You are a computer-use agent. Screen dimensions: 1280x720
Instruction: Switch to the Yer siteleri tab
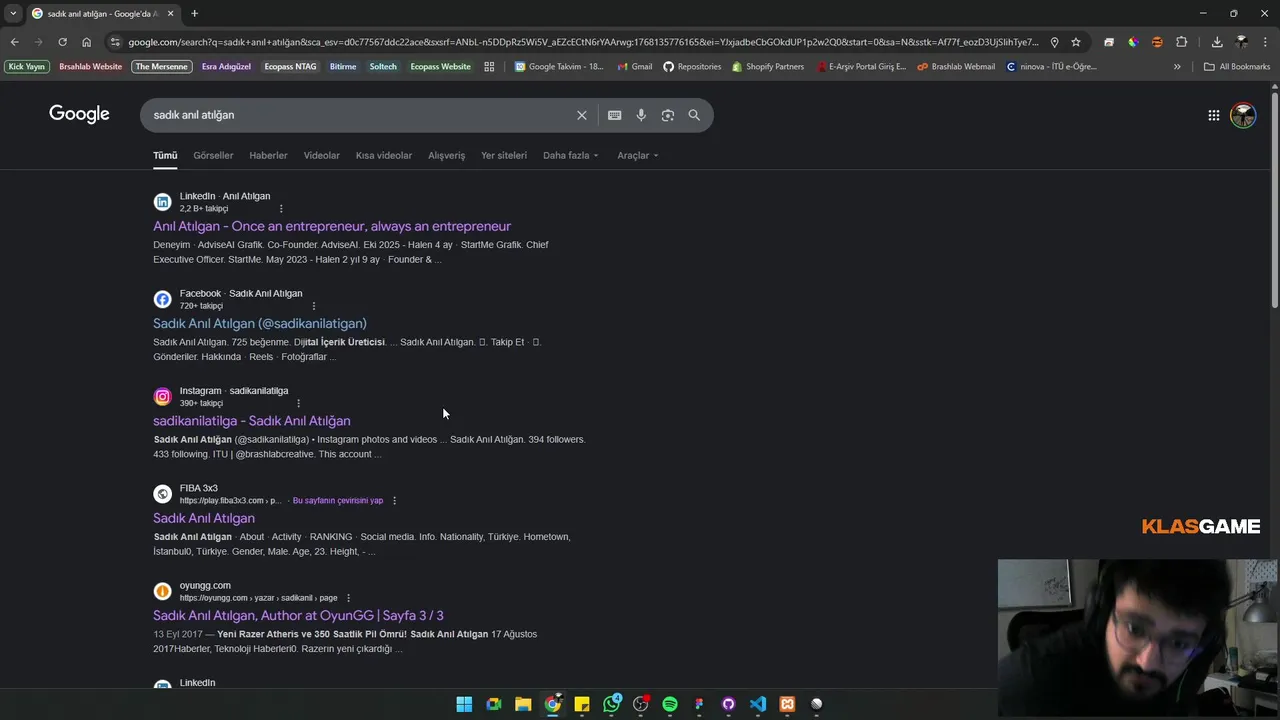pyautogui.click(x=504, y=155)
